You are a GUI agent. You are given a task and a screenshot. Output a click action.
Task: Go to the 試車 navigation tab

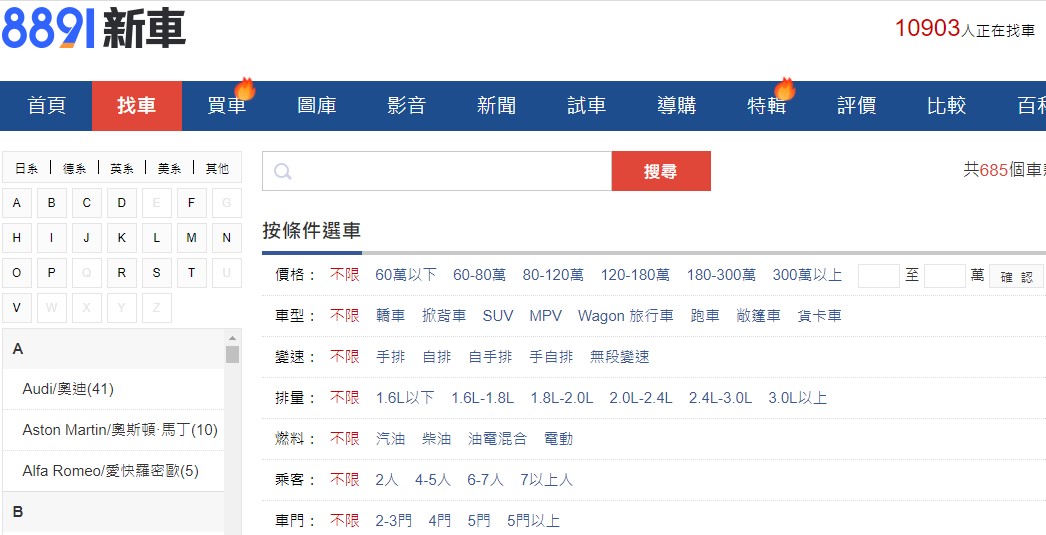click(x=586, y=106)
